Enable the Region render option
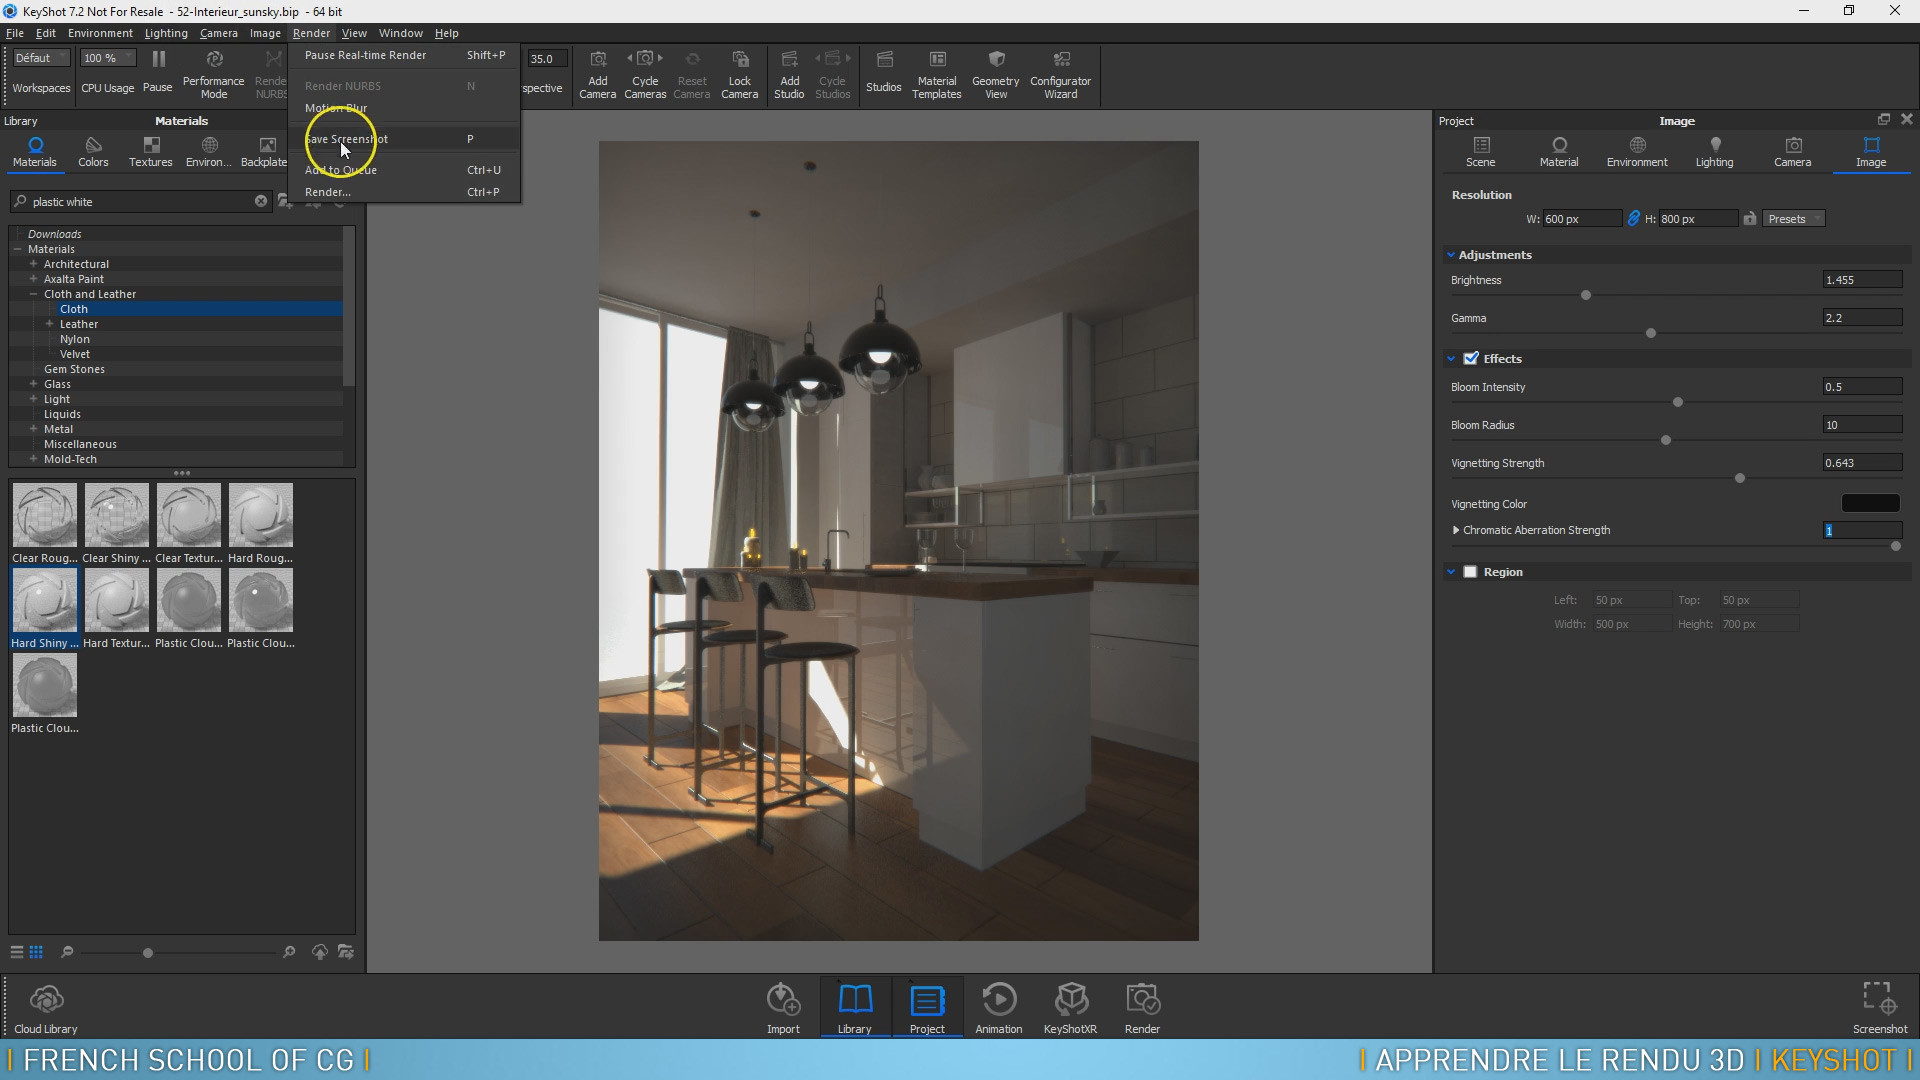Screen dimensions: 1920x1080 click(1470, 571)
